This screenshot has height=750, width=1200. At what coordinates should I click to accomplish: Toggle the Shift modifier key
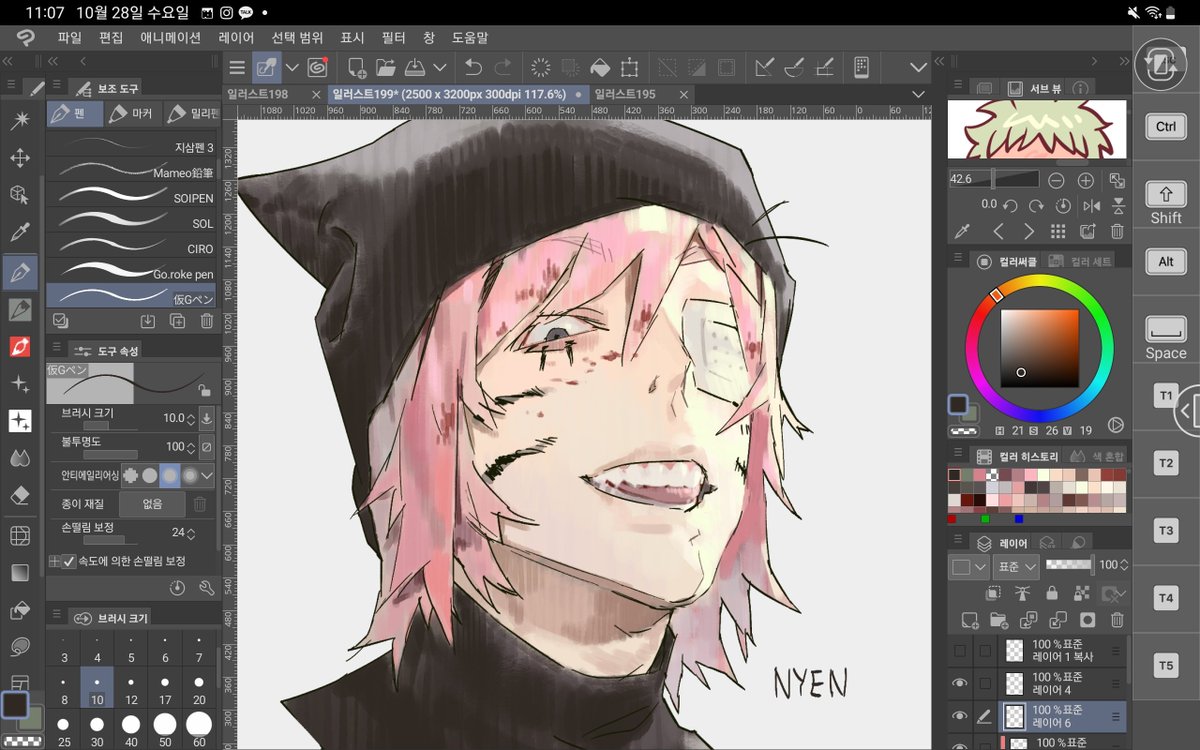coord(1166,200)
